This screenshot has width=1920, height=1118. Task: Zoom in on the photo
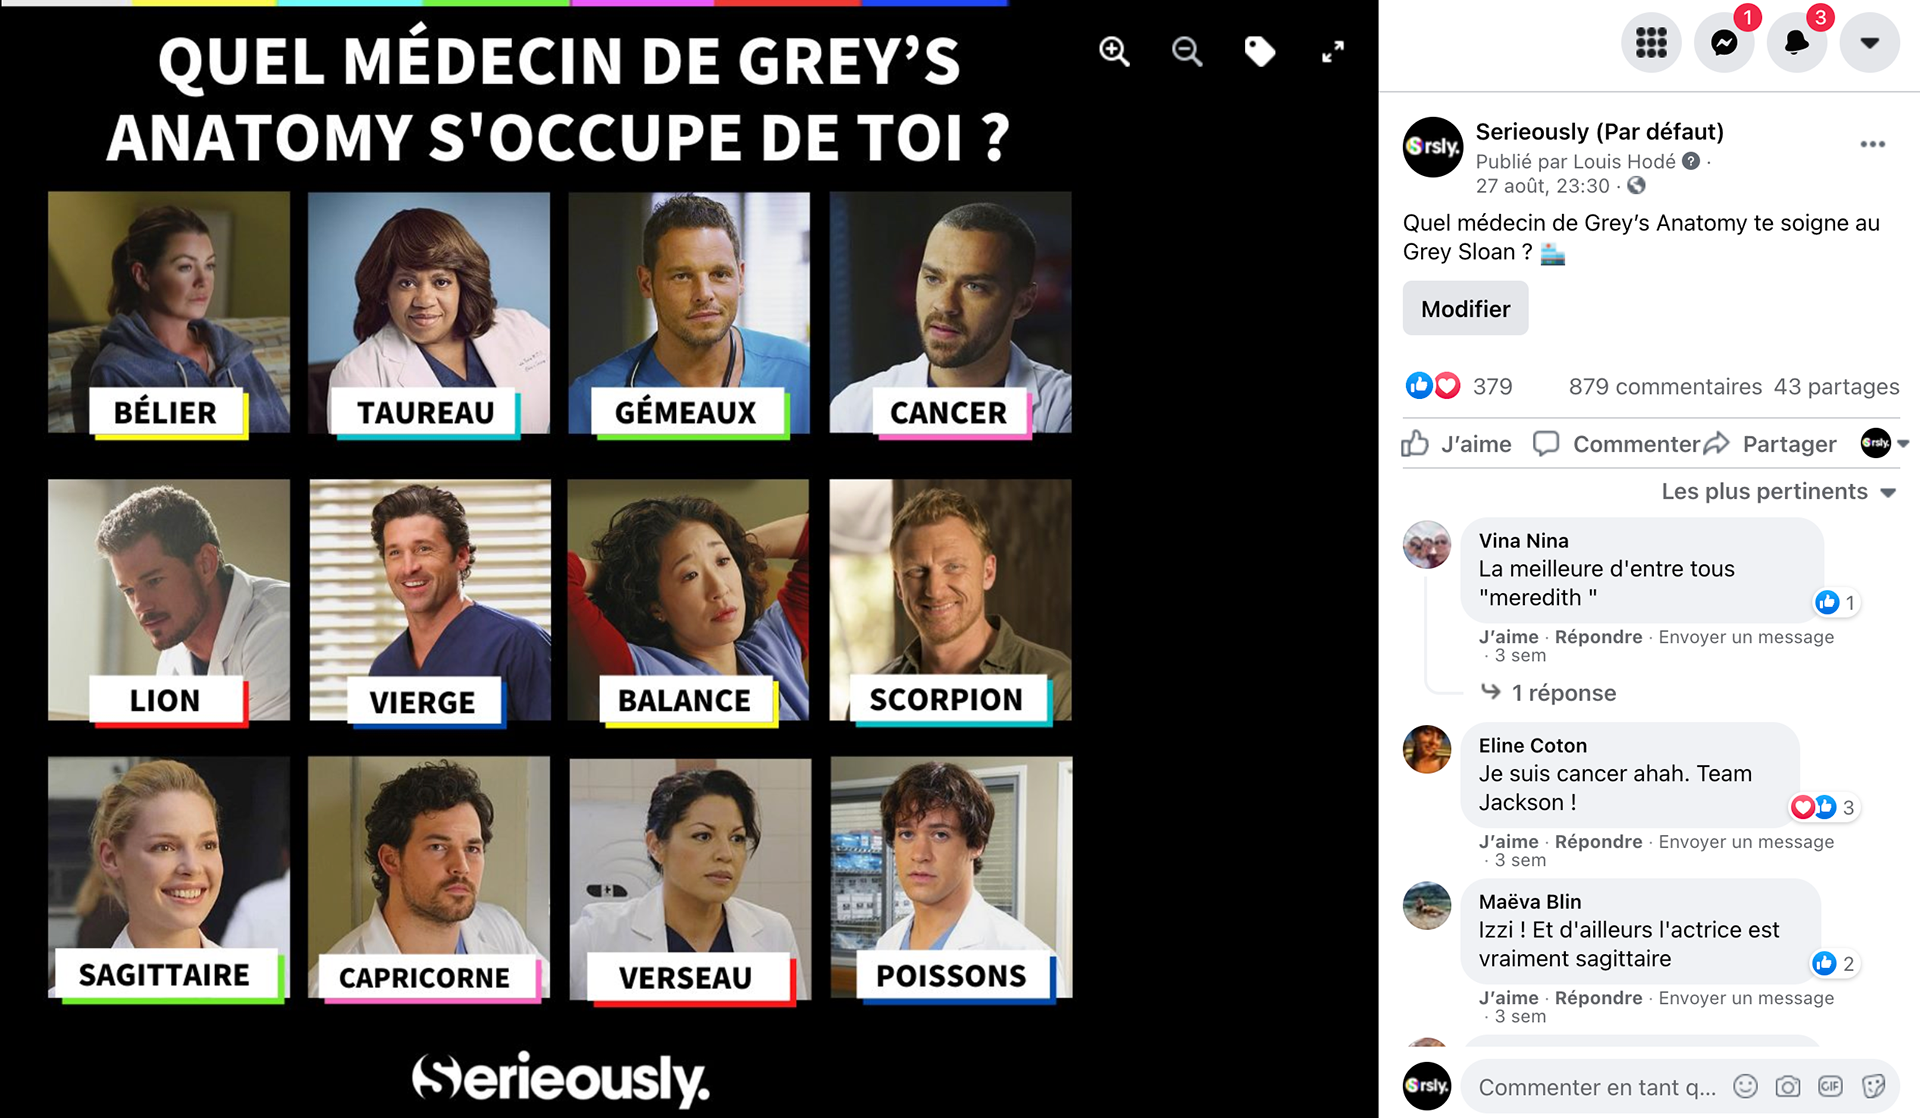click(1114, 51)
